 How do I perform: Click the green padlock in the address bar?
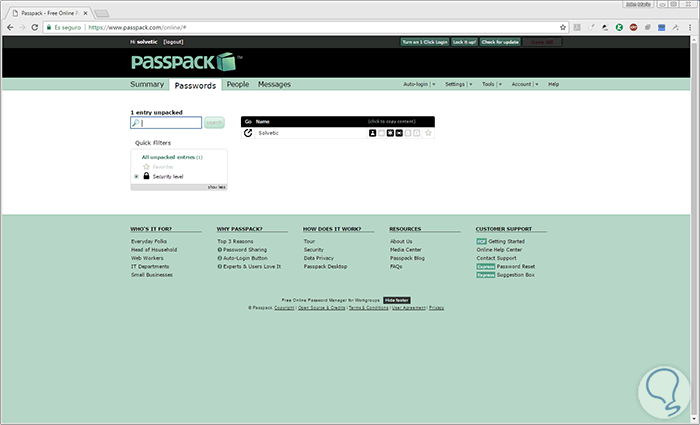pos(49,27)
